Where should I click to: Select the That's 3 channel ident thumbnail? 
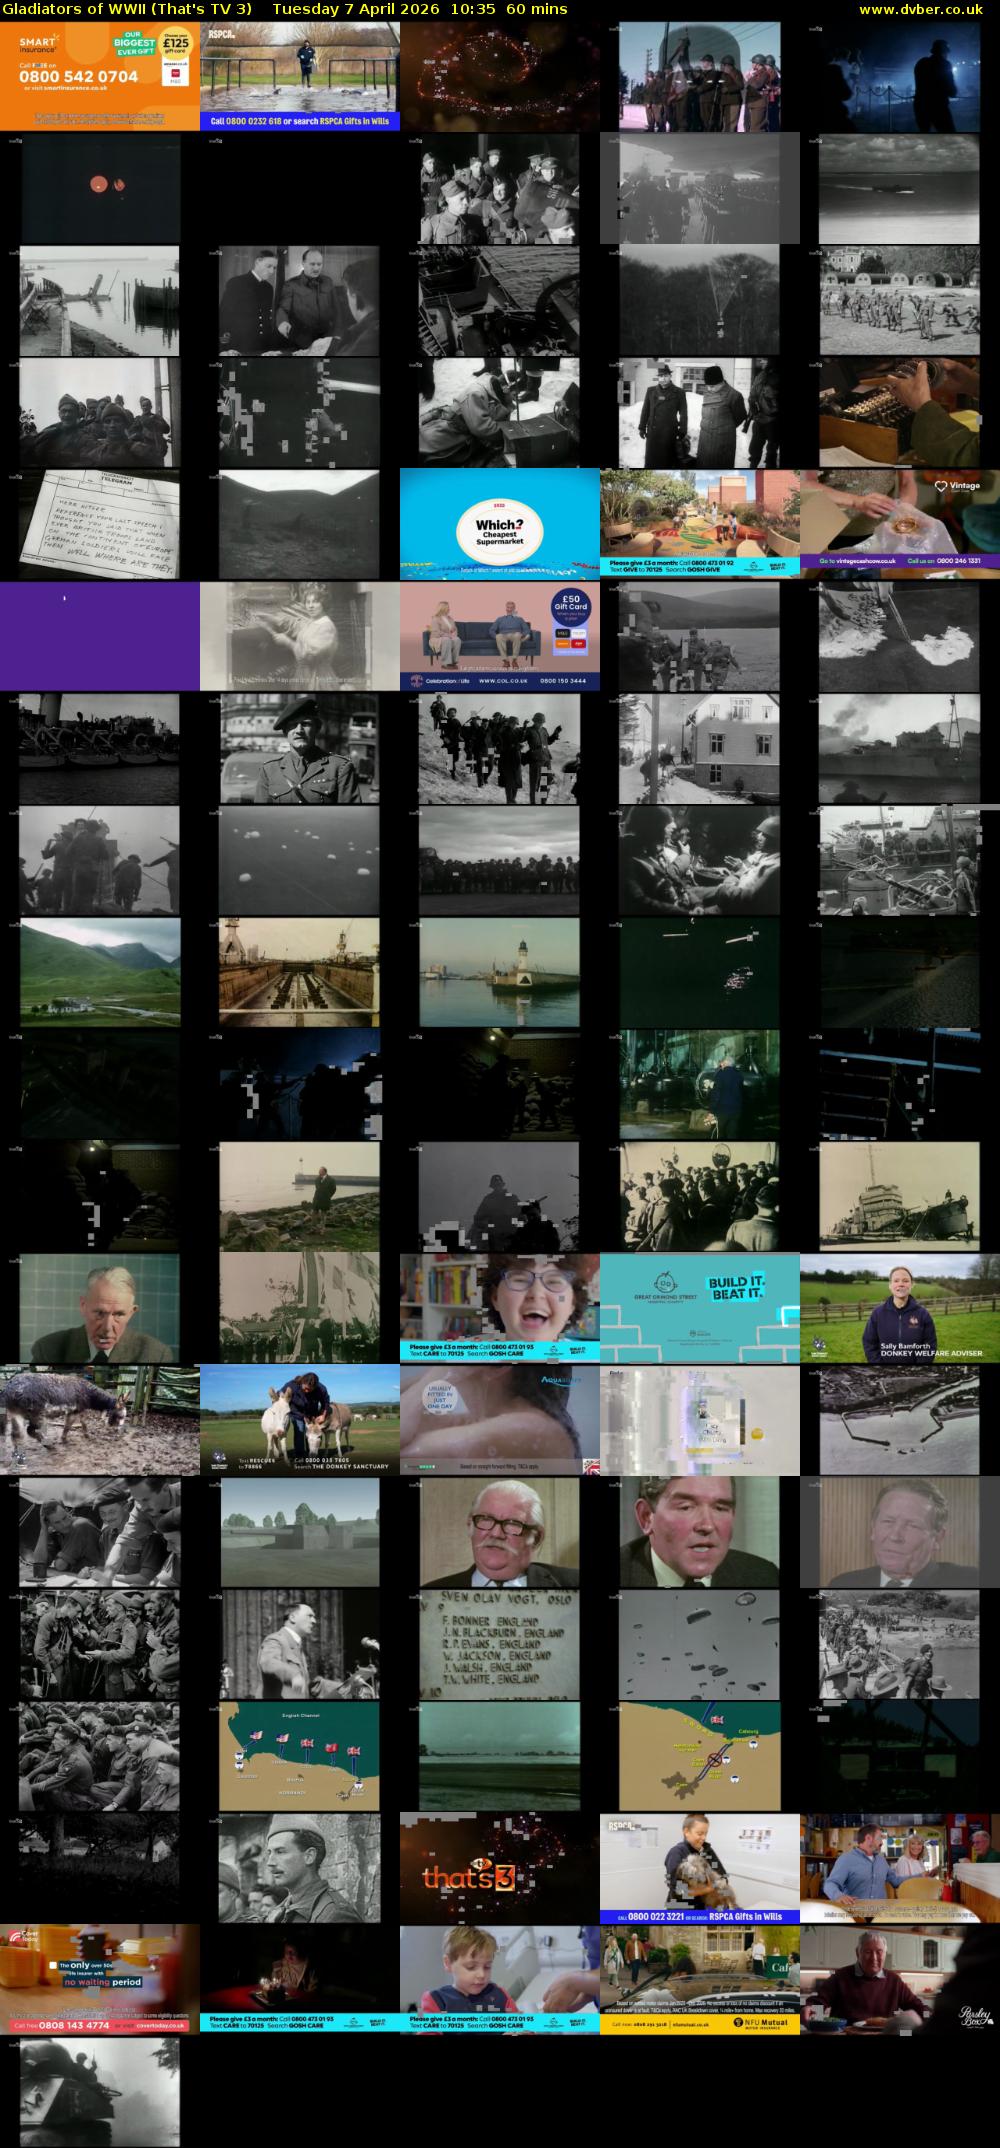click(x=500, y=1867)
